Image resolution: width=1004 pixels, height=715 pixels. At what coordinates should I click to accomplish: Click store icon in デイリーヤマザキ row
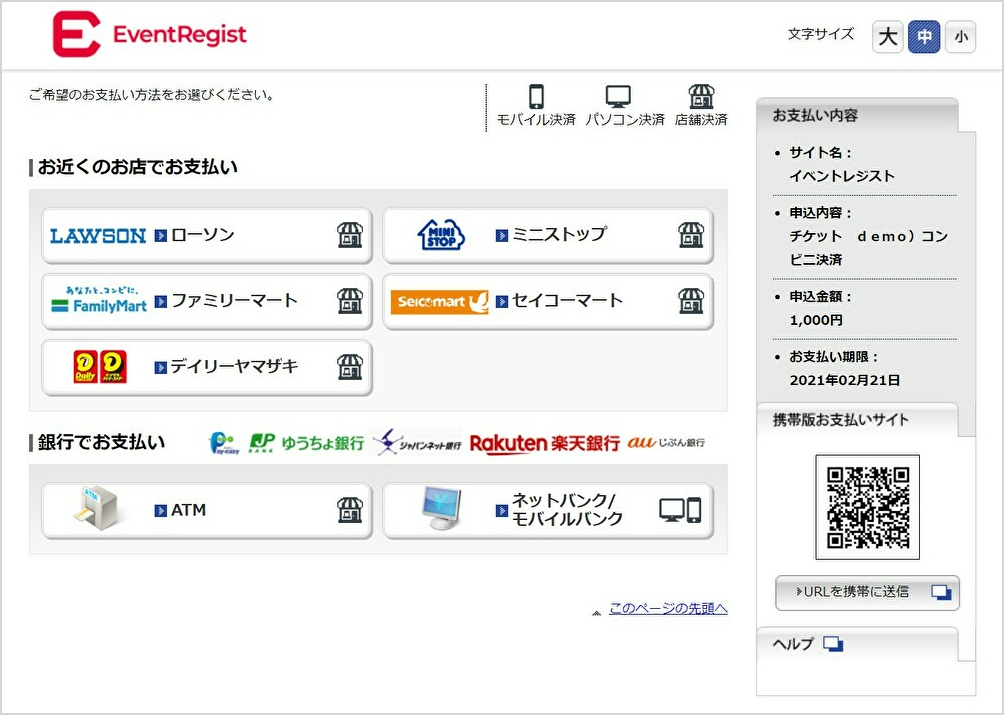pos(350,367)
